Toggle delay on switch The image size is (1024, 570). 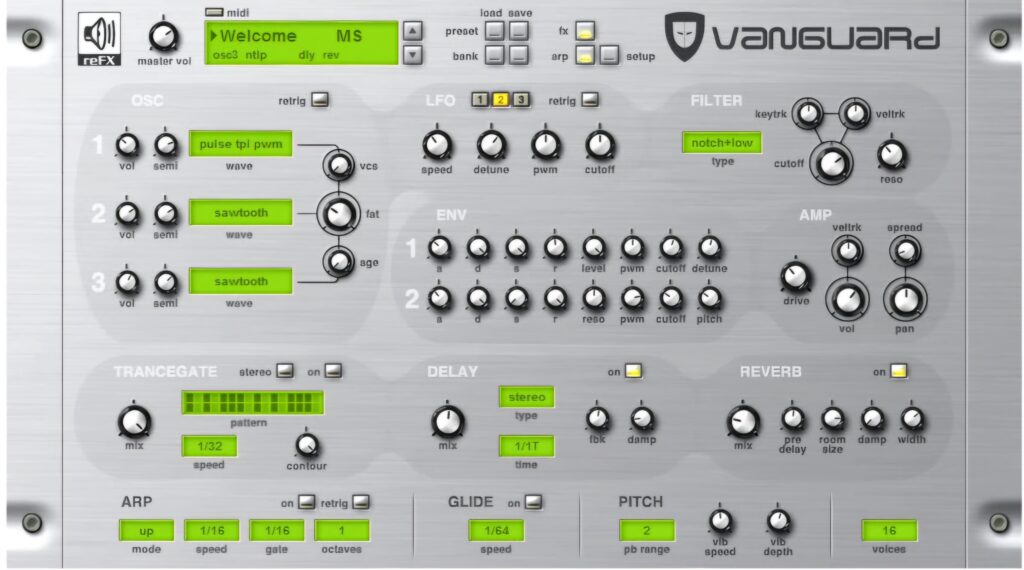[x=633, y=371]
